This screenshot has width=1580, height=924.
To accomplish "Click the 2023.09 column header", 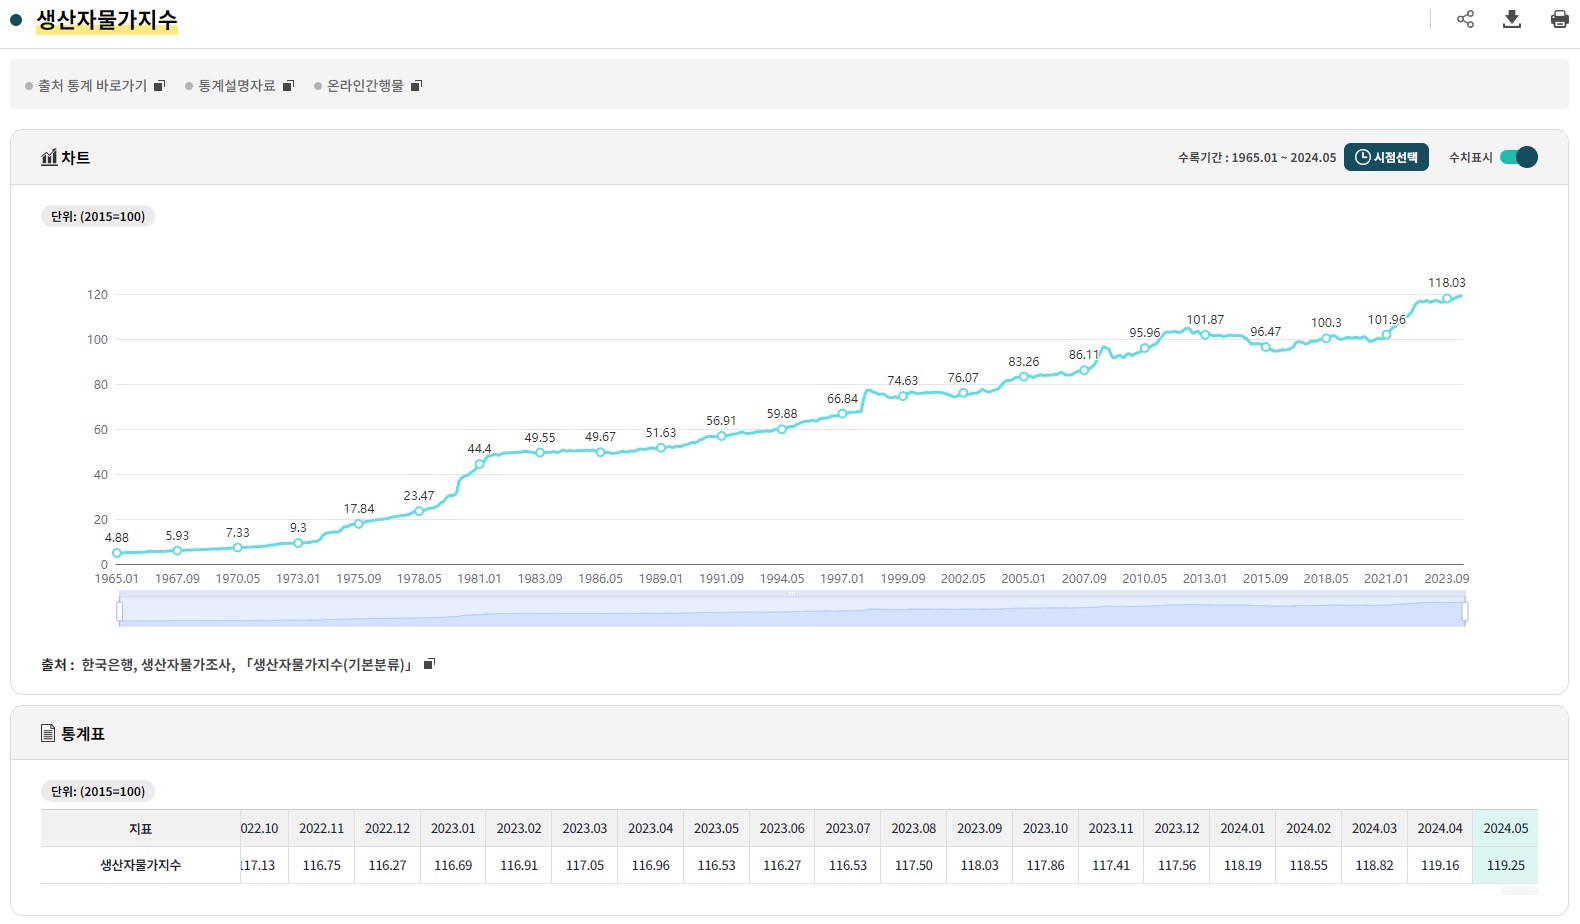I will click(979, 828).
